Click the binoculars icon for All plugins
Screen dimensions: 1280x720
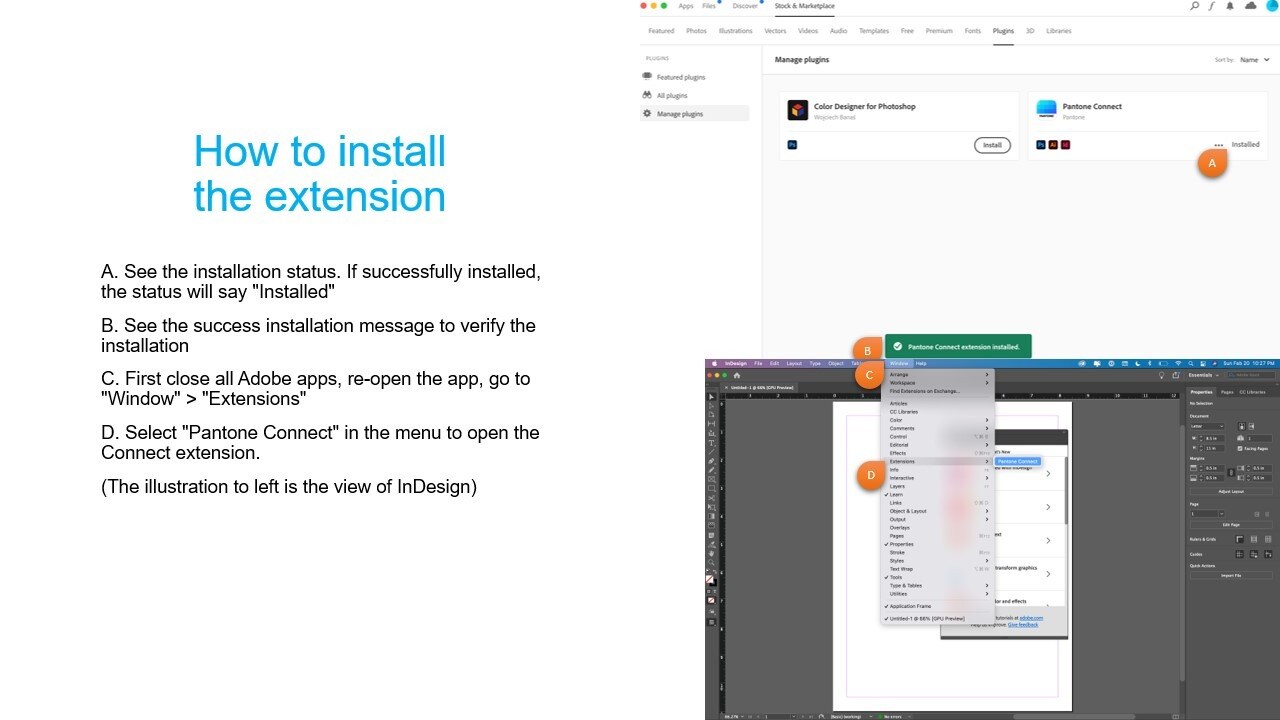[x=647, y=95]
